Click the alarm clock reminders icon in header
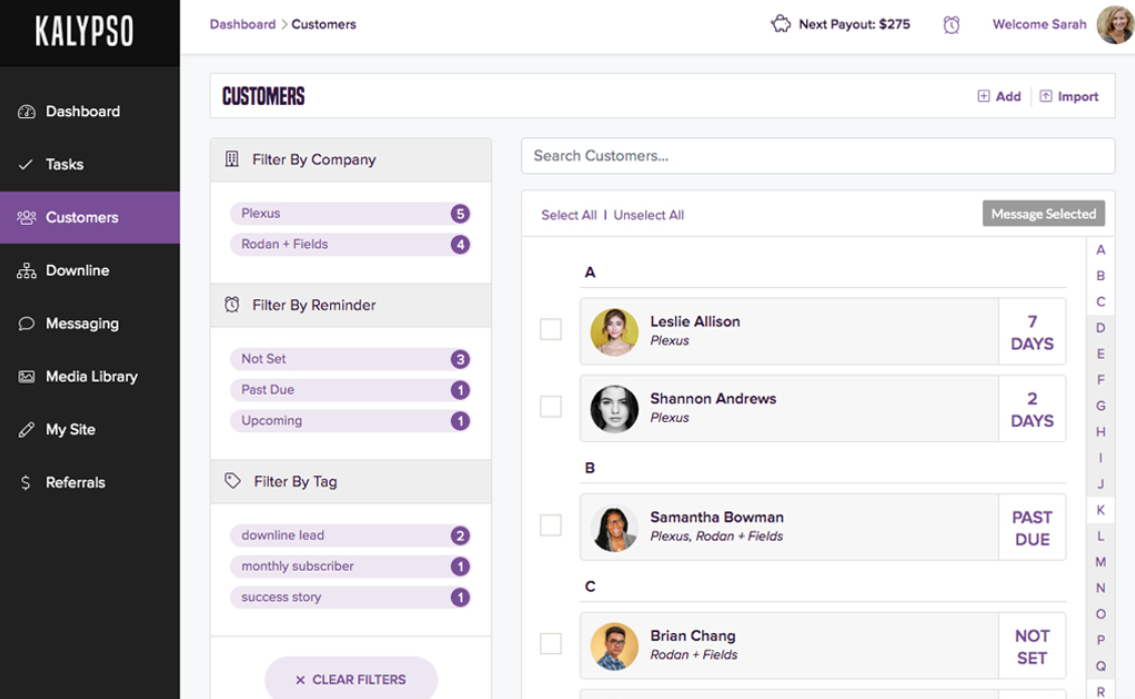 tap(951, 25)
